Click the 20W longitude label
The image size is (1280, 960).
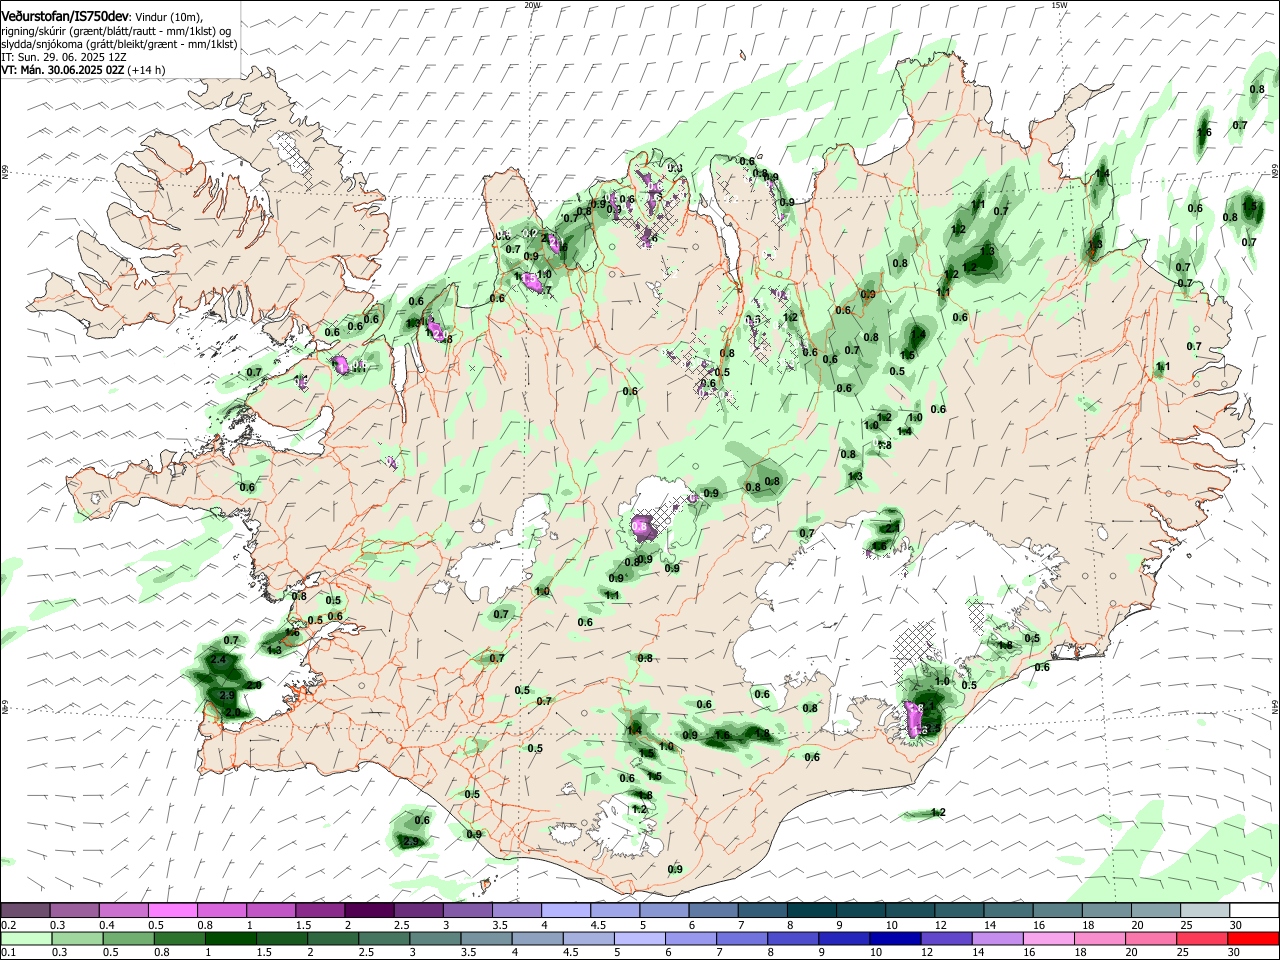pos(532,5)
